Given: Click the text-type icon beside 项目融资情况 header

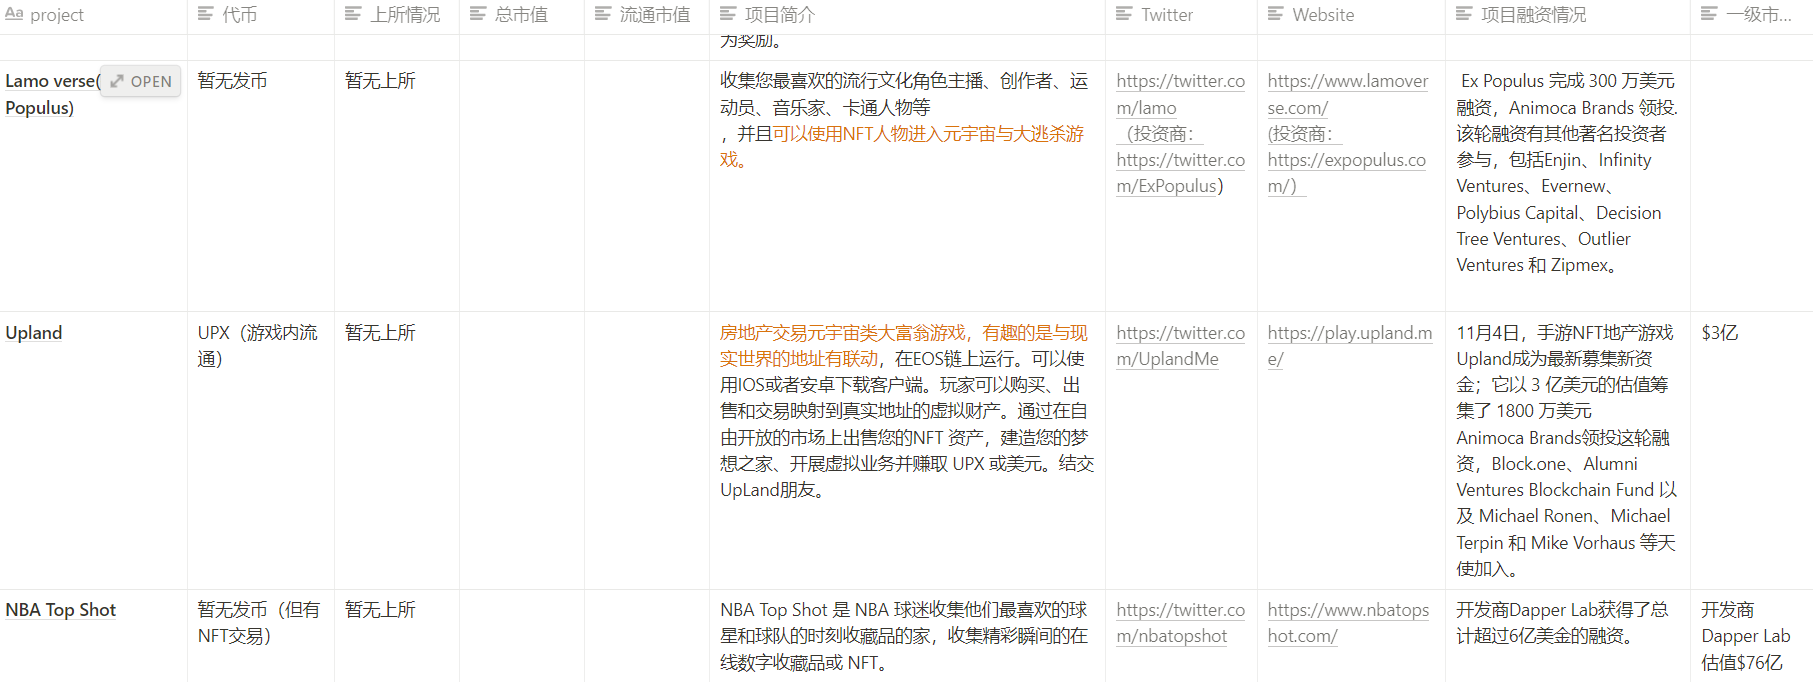Looking at the screenshot, I should pos(1464,14).
